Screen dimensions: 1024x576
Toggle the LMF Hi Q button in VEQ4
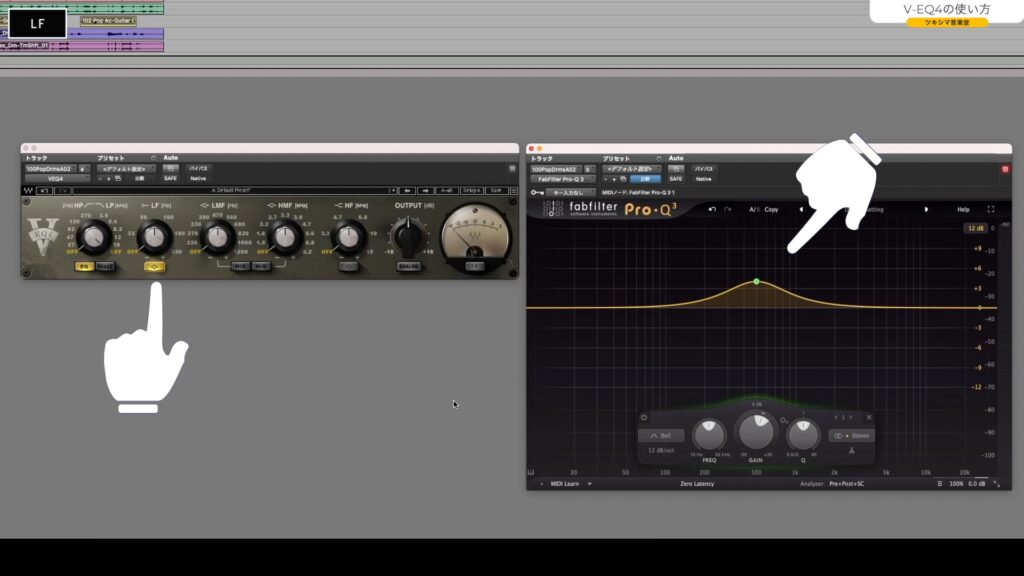pos(240,266)
